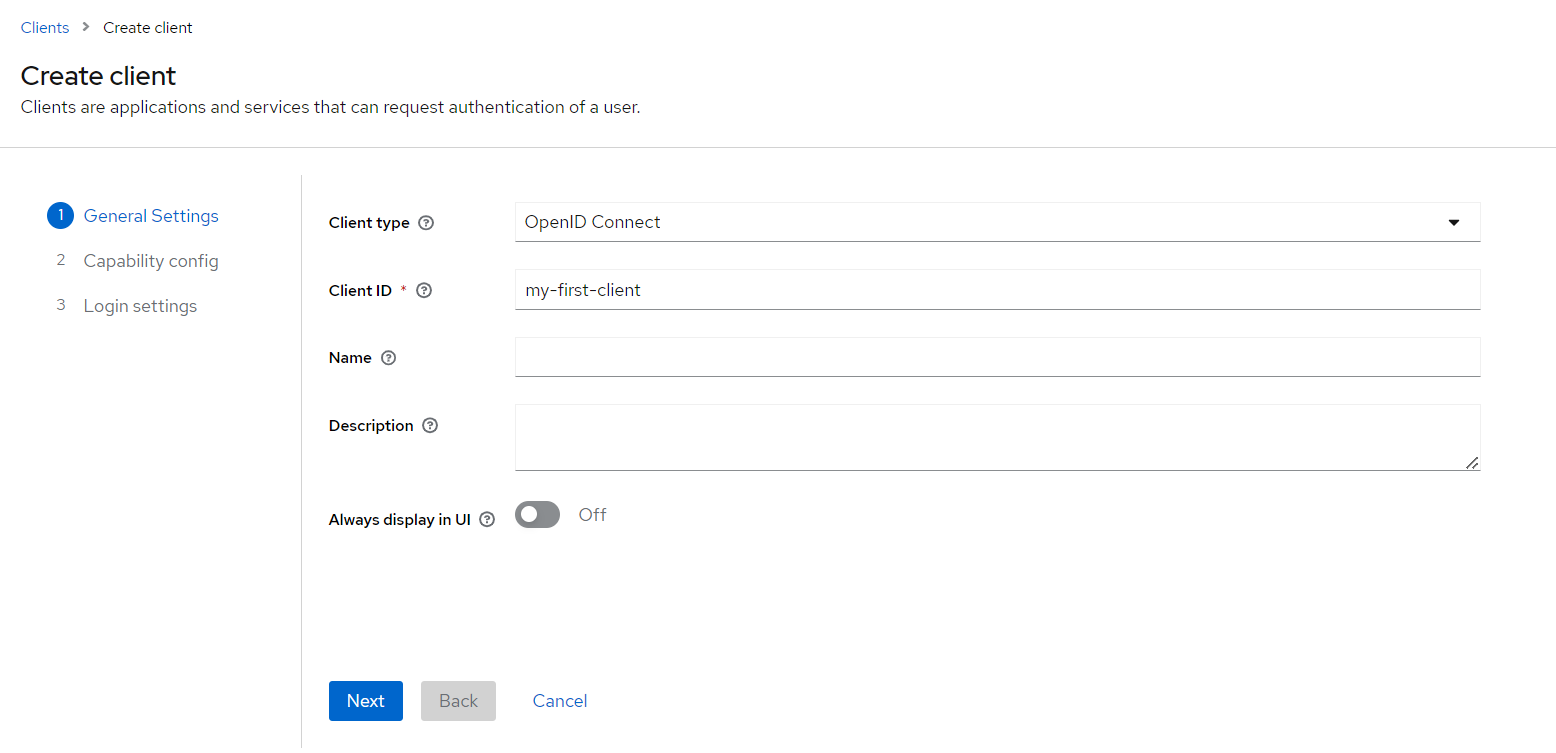Click step 1 number circle icon
Screen dimensions: 1556x753
(60, 216)
